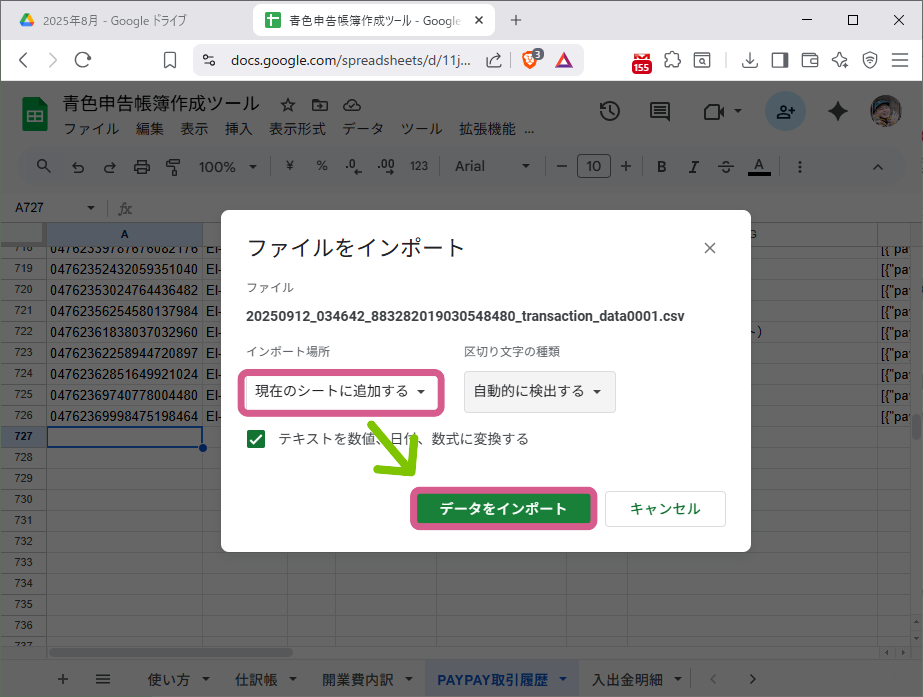Toggle strikethrough formatting
Viewport: 923px width, 697px height.
click(725, 166)
